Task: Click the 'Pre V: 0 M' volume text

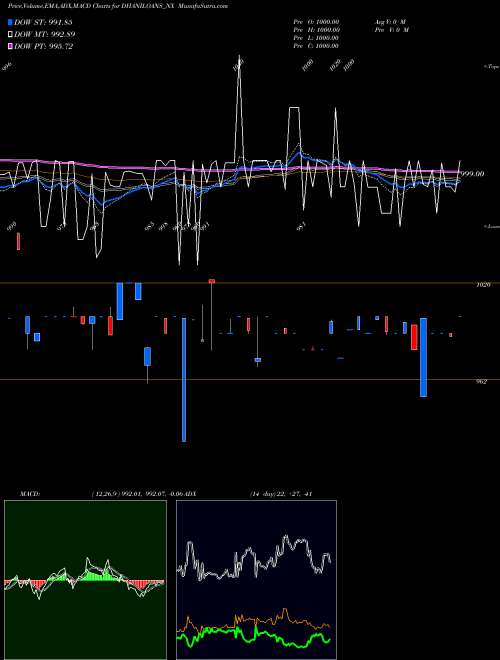Action: [392, 30]
